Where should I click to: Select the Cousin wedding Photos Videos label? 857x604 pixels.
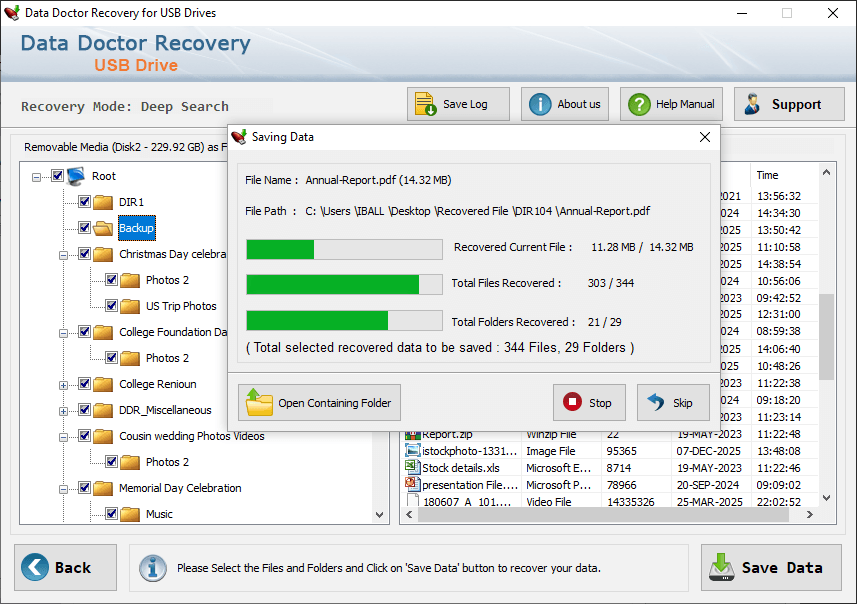192,436
